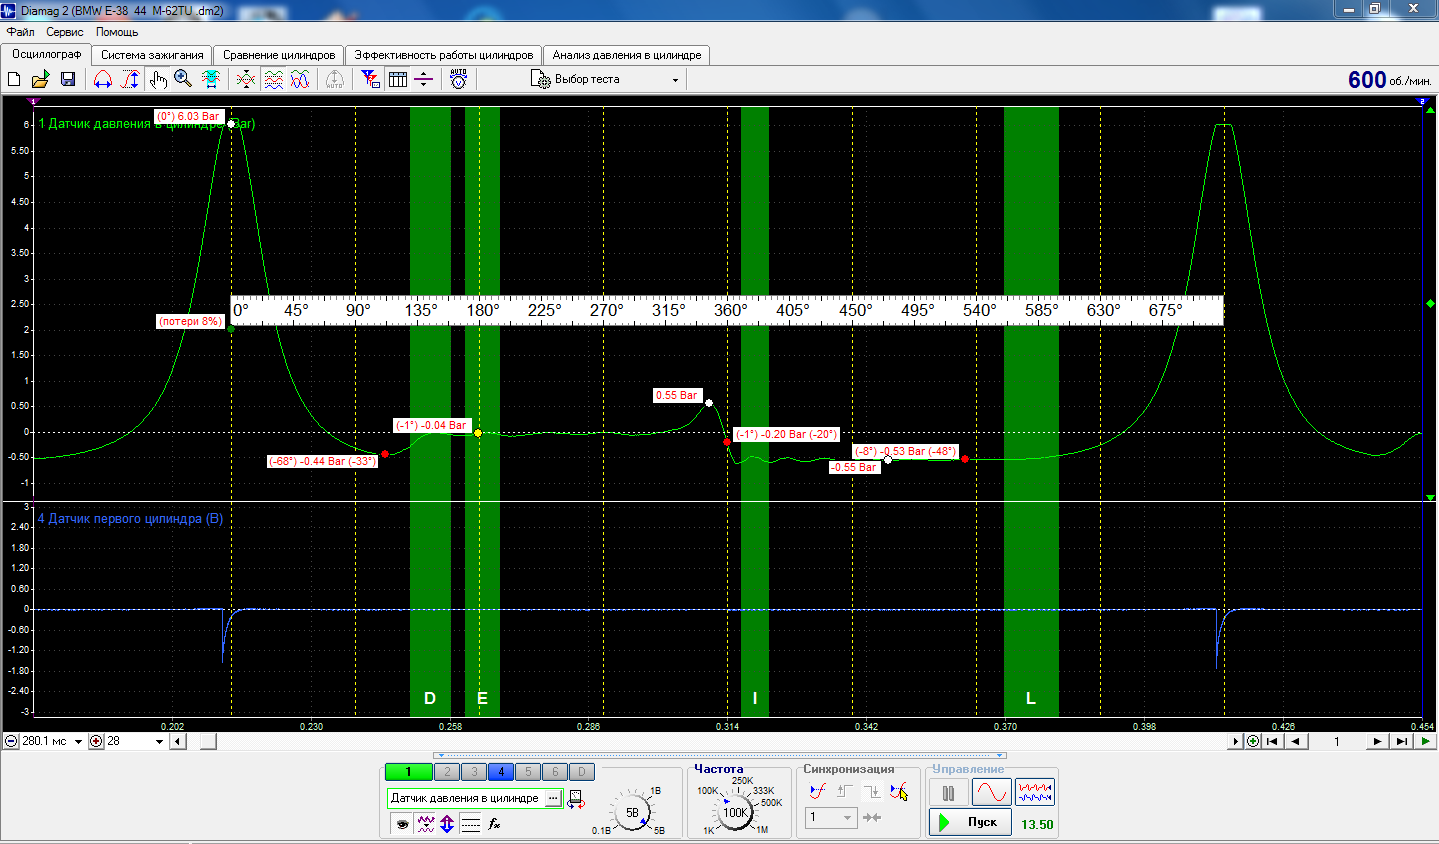Click the green play arrow at bottom right
Screen dimensions: 1439x844
click(x=1425, y=741)
